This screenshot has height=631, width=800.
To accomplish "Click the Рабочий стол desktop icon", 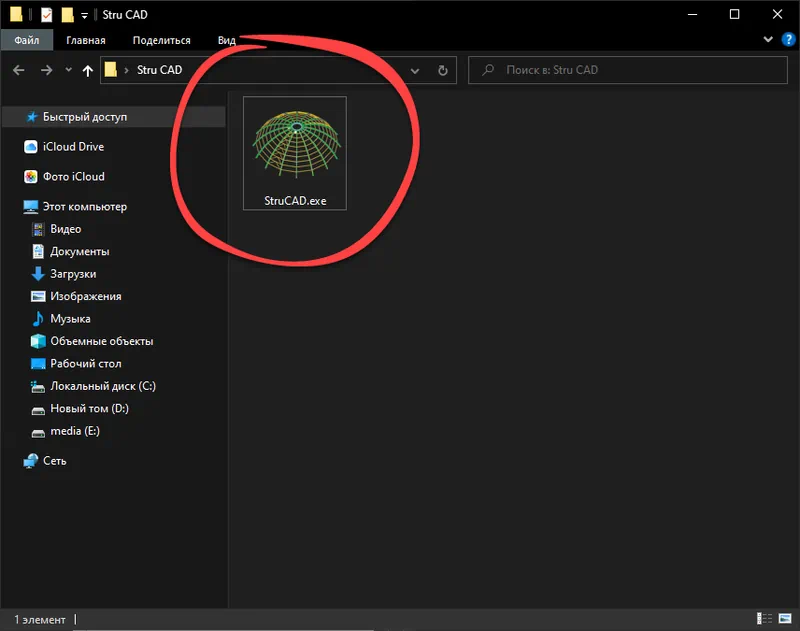I will point(38,364).
